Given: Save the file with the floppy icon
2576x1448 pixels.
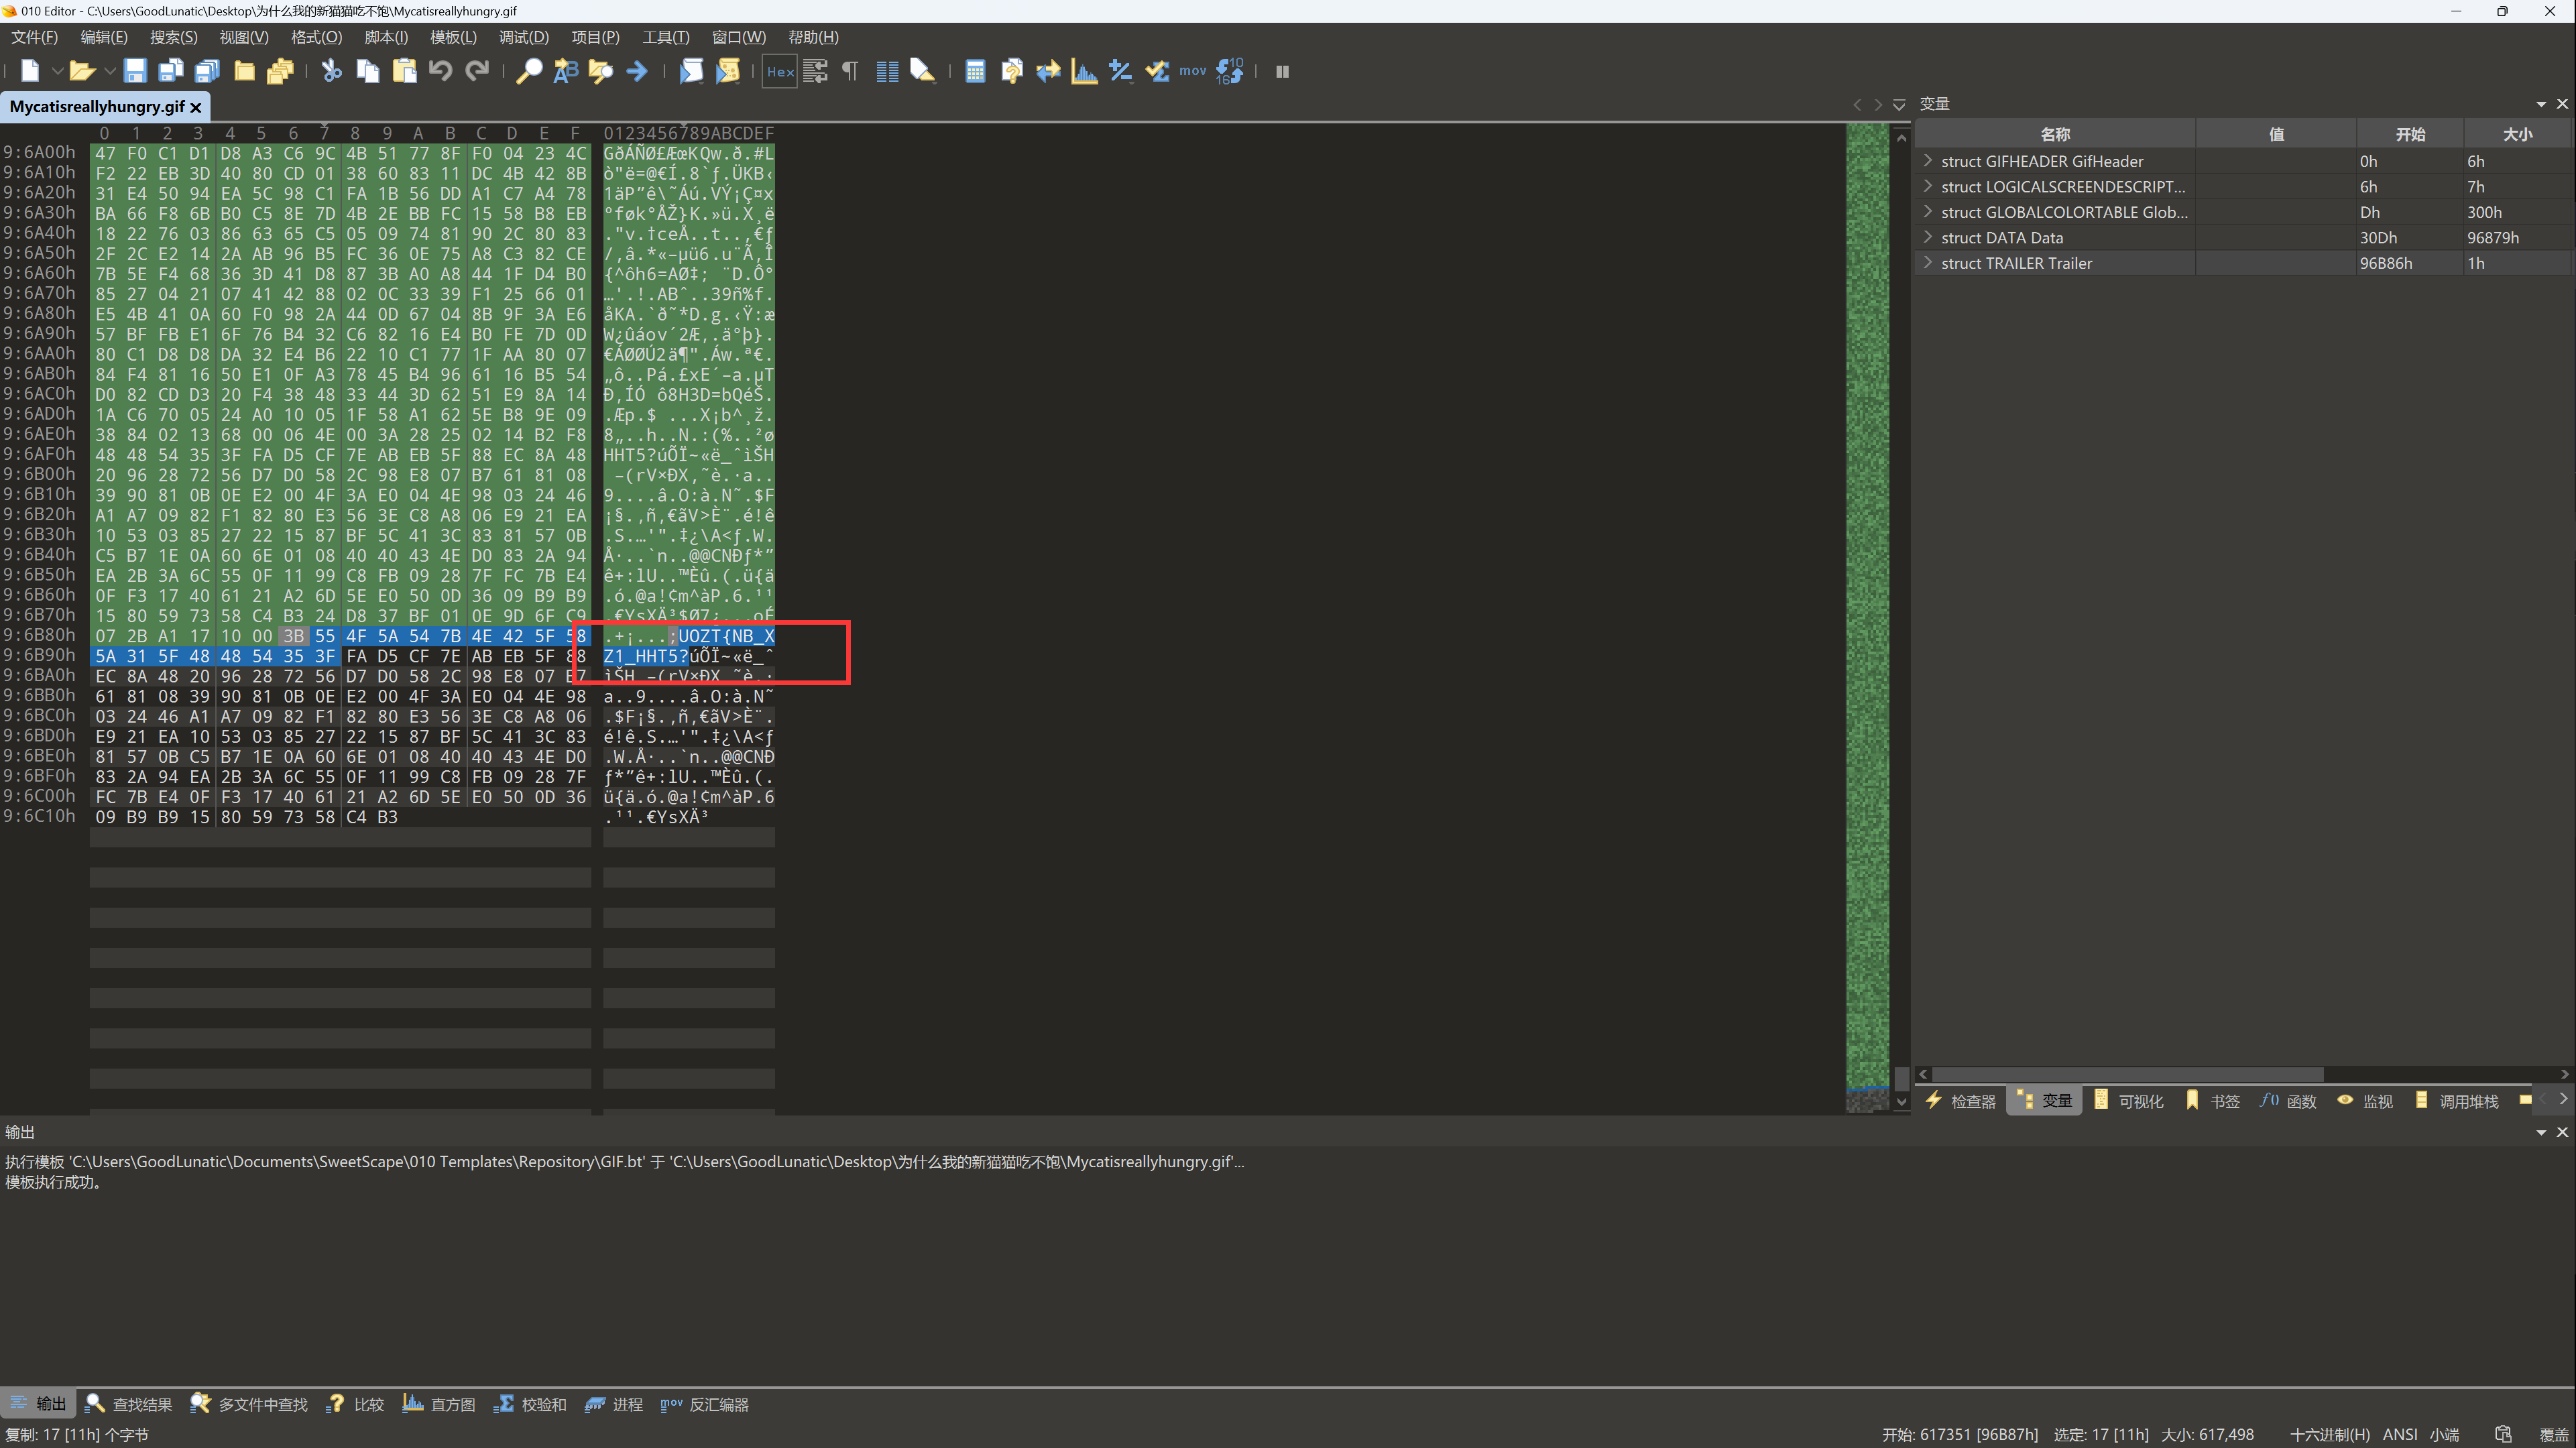Looking at the screenshot, I should 135,71.
